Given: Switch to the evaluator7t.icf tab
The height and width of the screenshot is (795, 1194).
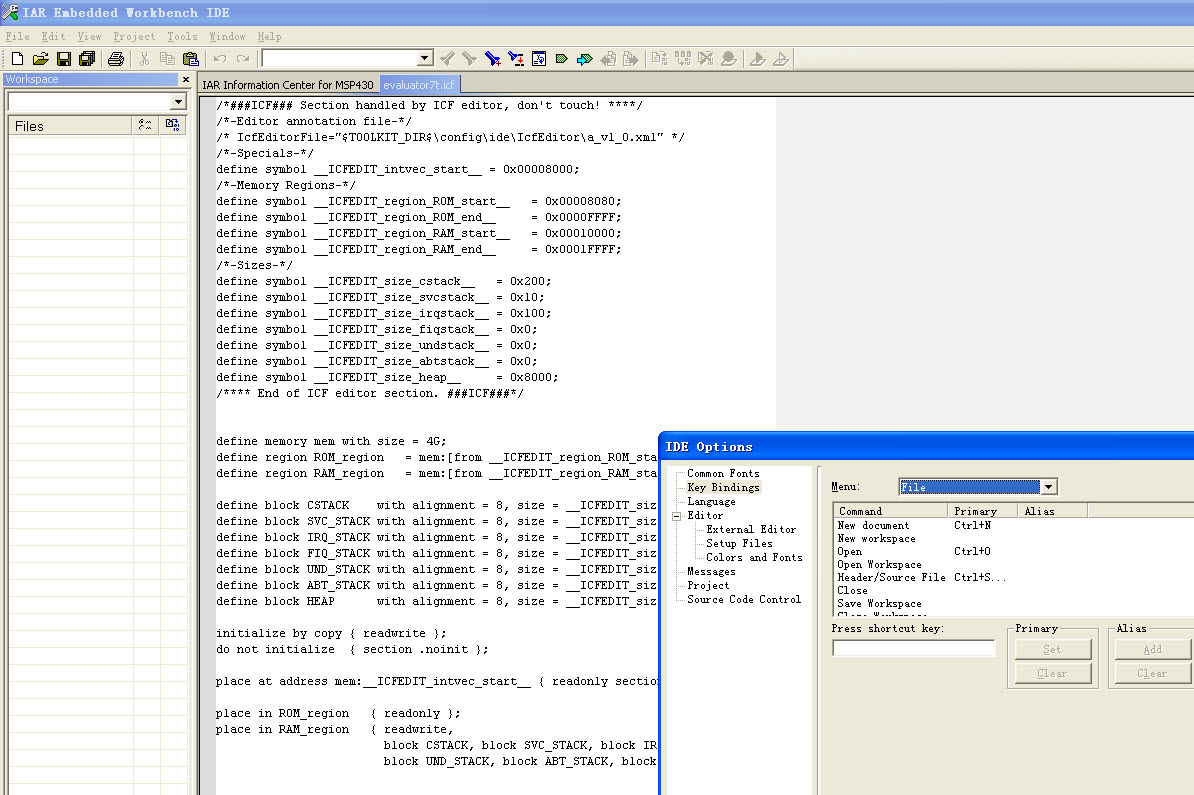Looking at the screenshot, I should [419, 85].
